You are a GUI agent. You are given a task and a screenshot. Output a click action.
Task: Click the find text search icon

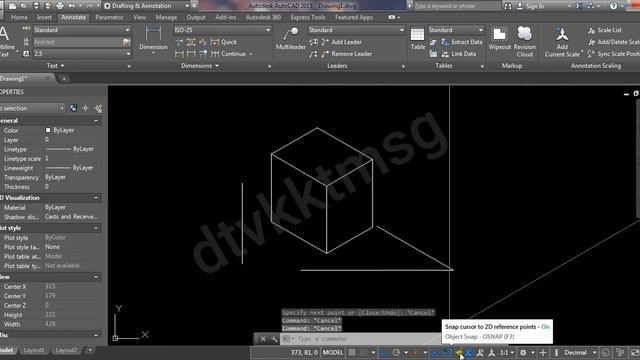click(126, 42)
